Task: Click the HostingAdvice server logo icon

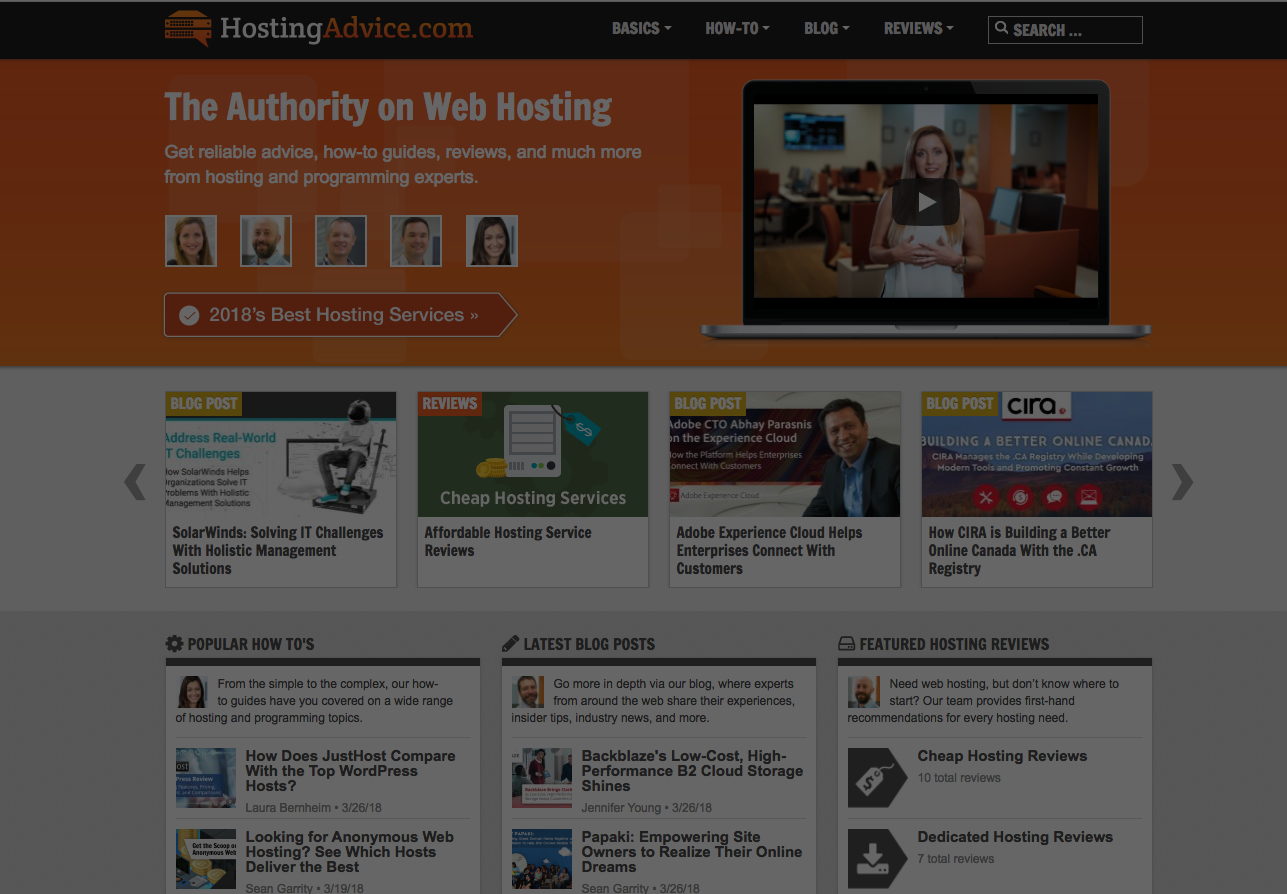Action: click(x=187, y=28)
